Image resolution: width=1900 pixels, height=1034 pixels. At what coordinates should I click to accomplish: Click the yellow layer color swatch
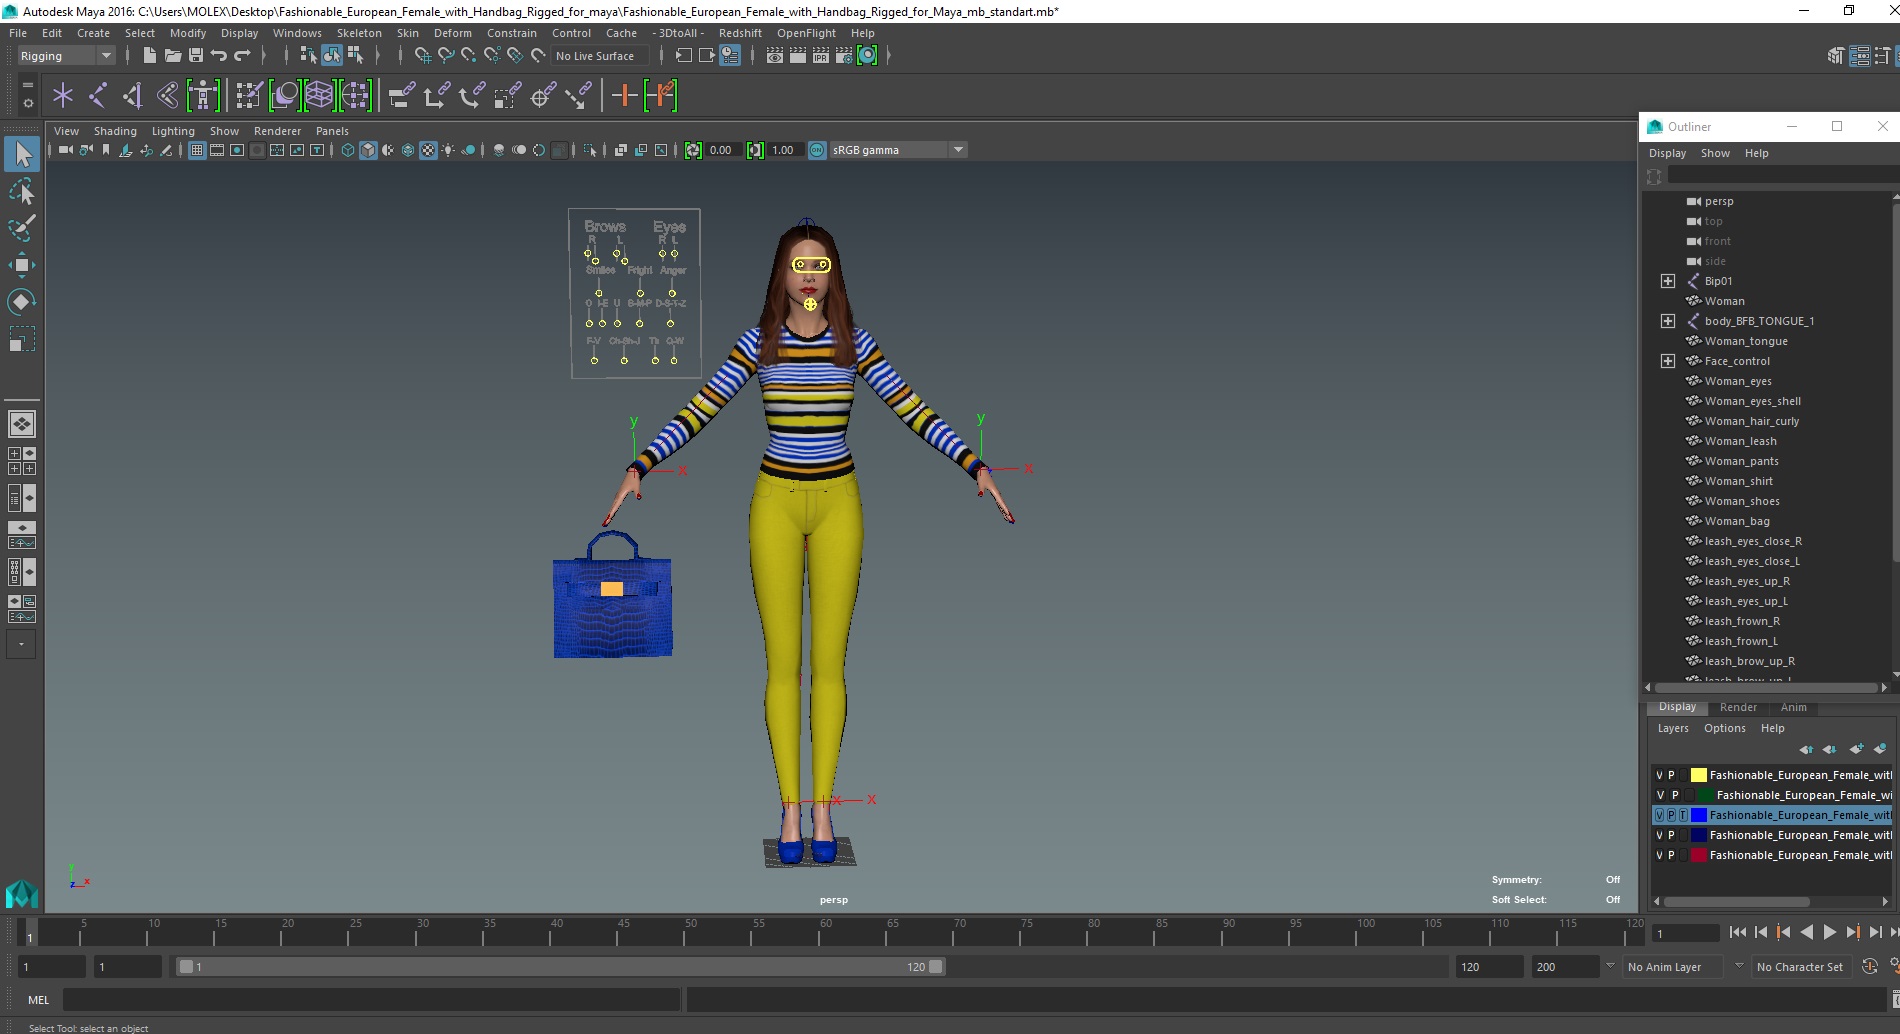[x=1698, y=775]
